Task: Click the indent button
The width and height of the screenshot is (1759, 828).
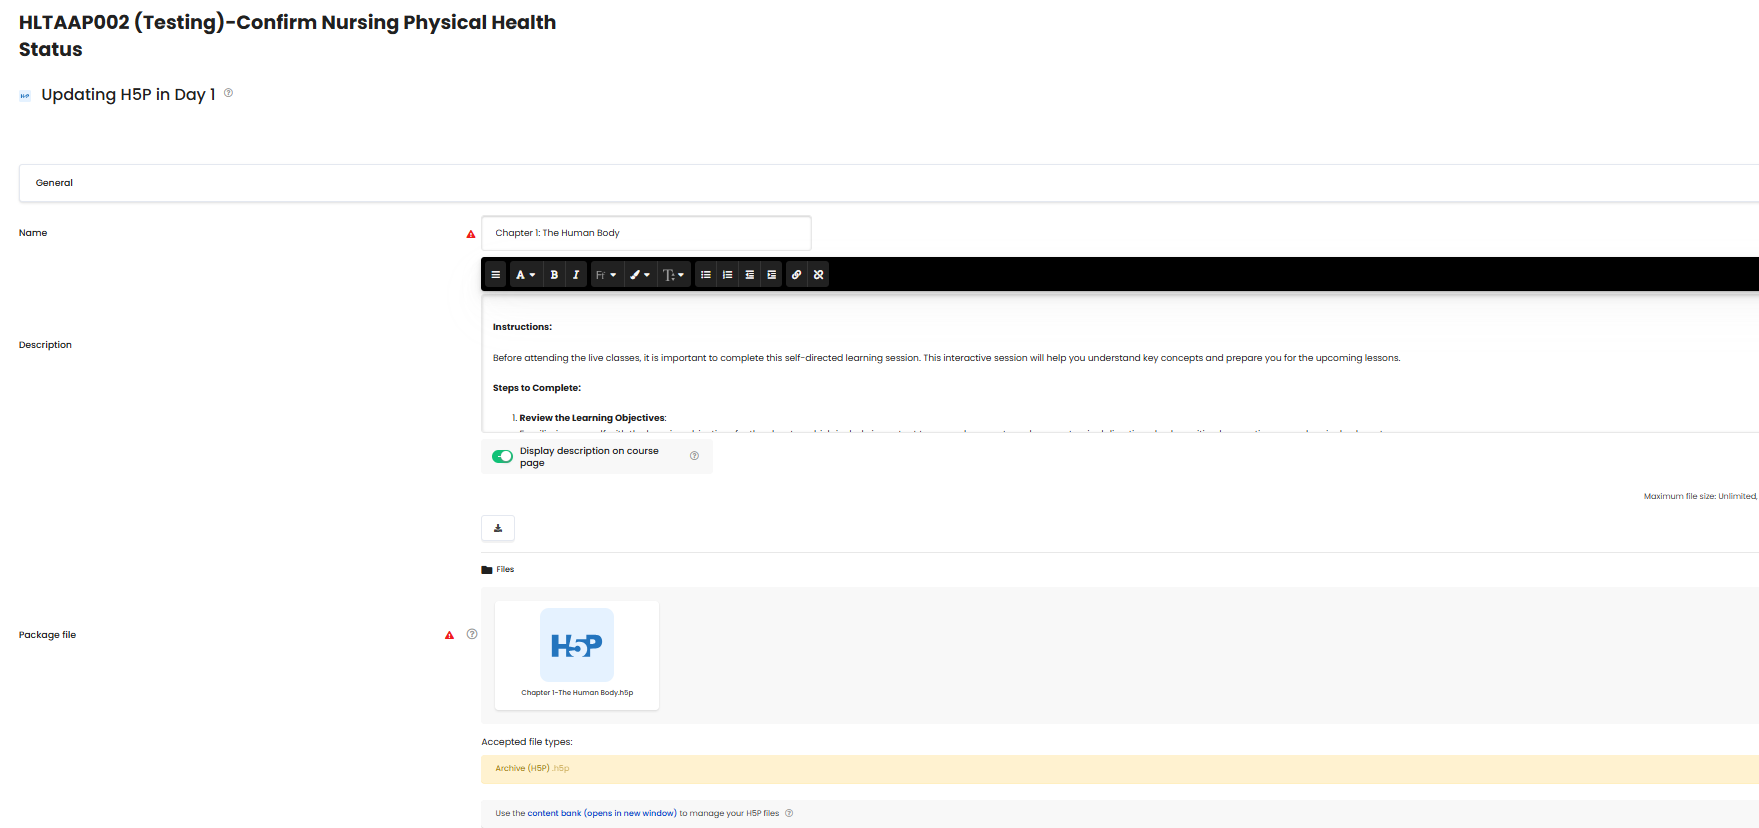Action: point(771,275)
